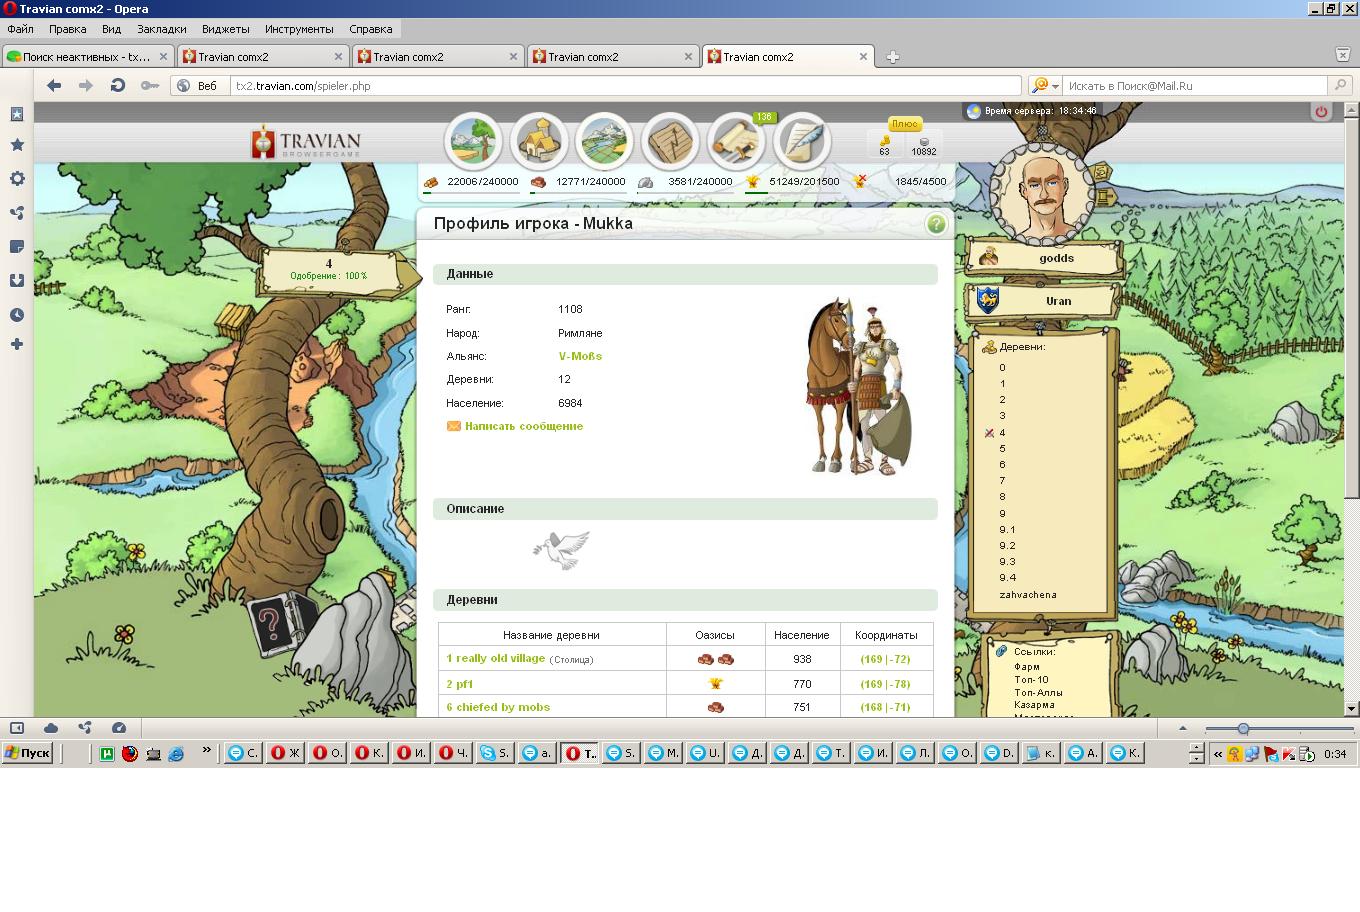Click Opera wand password key icon
This screenshot has width=1360, height=912.
[x=150, y=86]
